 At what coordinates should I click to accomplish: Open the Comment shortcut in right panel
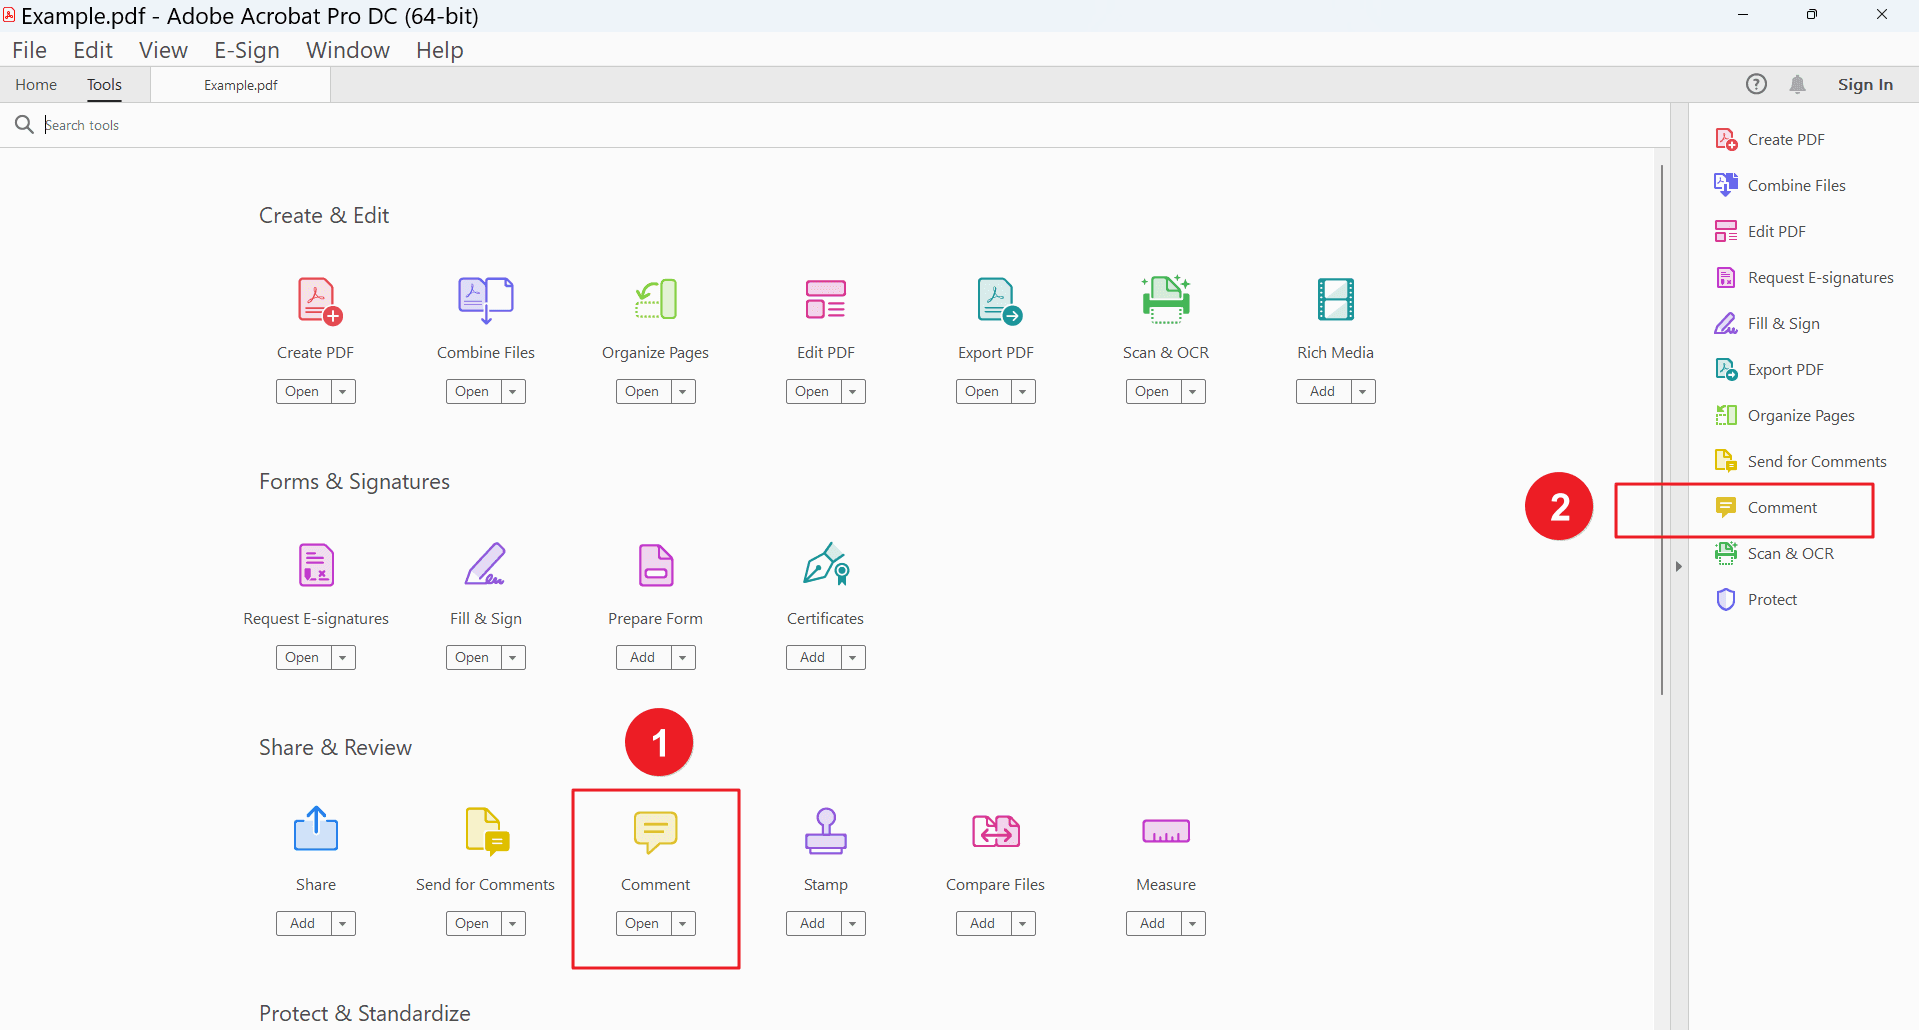pos(1767,507)
